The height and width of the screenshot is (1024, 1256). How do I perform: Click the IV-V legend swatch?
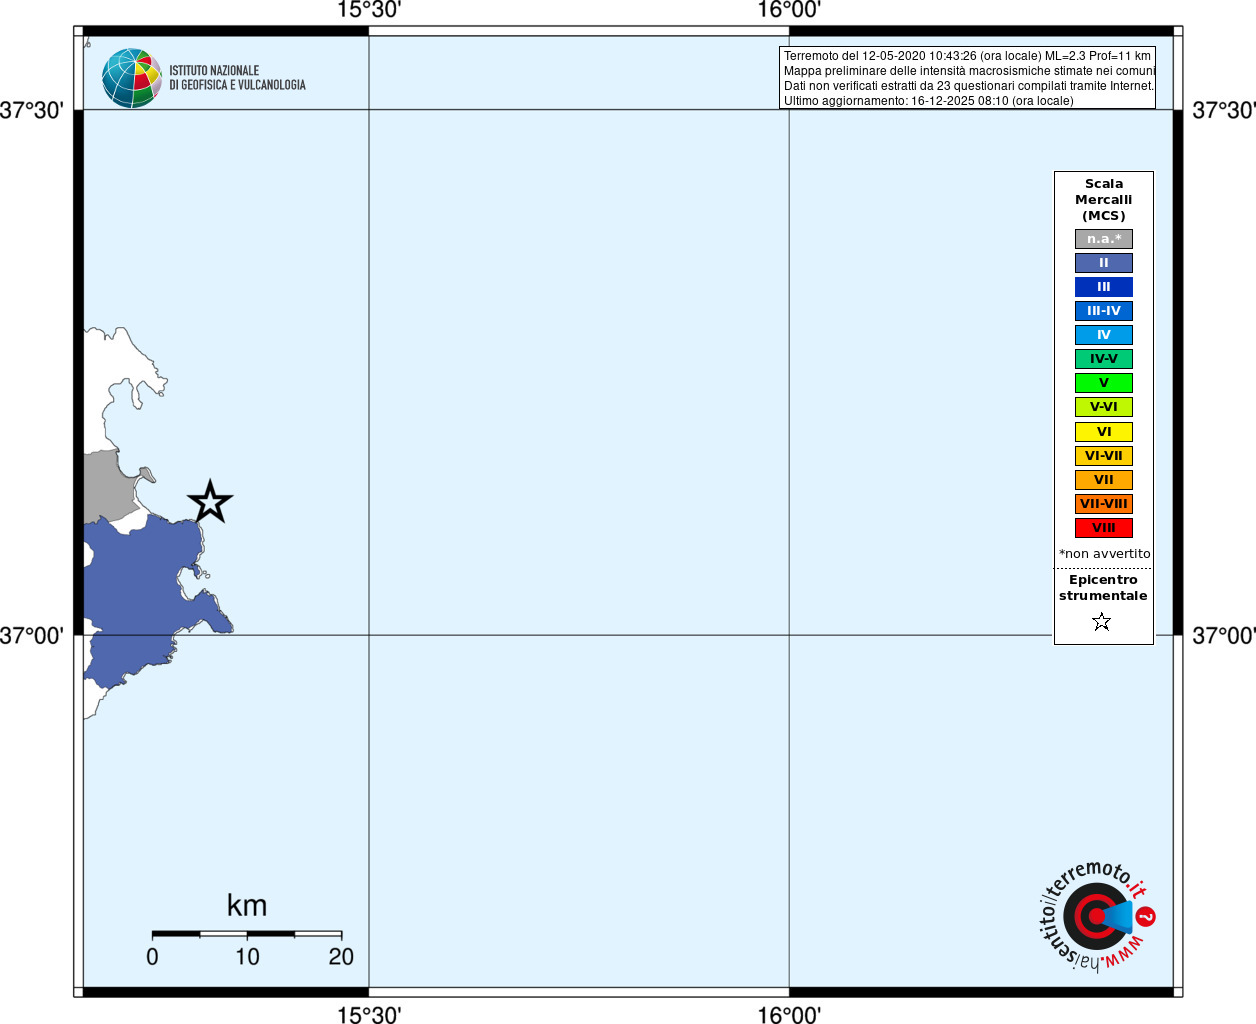pos(1104,359)
